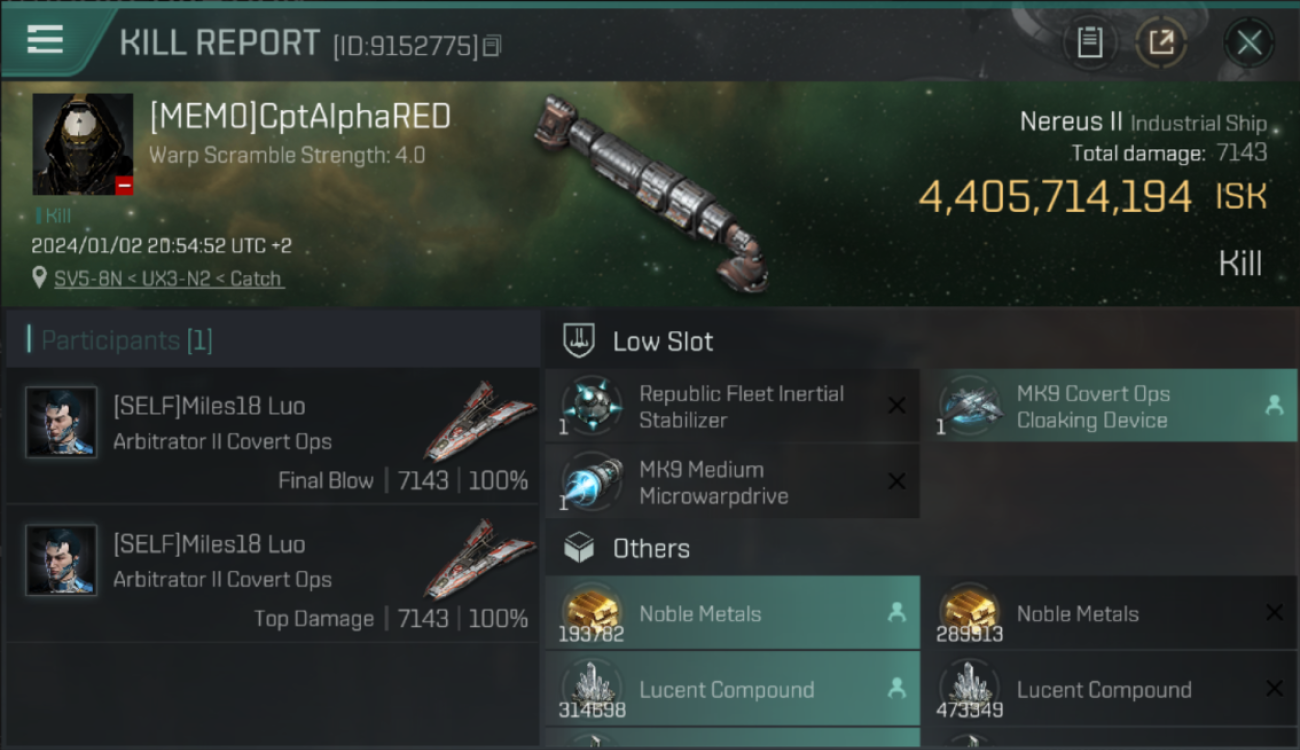Click the Nereus II ship image
Viewport: 1300px width, 750px height.
pos(650,192)
